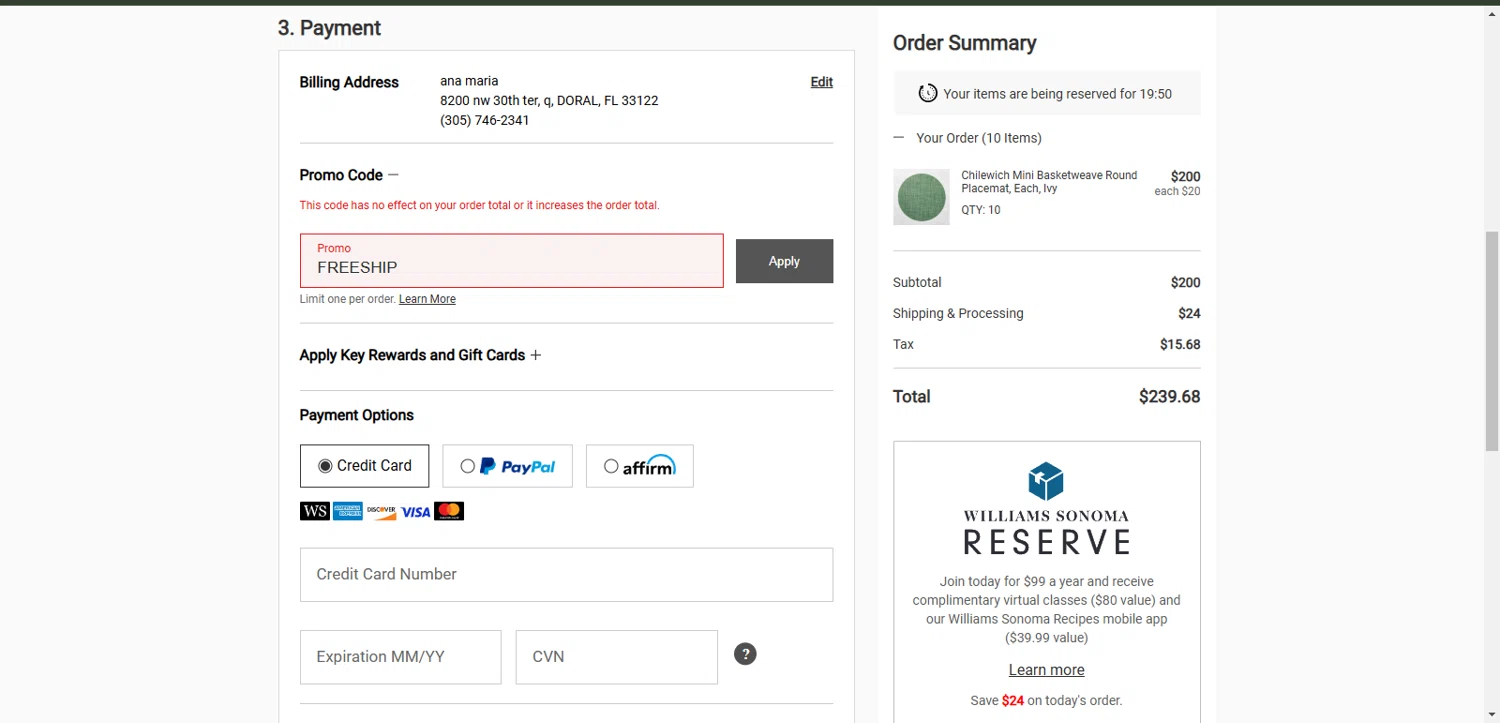Image resolution: width=1500 pixels, height=723 pixels.
Task: Collapse Your Order (10 Items) list
Action: [x=898, y=137]
